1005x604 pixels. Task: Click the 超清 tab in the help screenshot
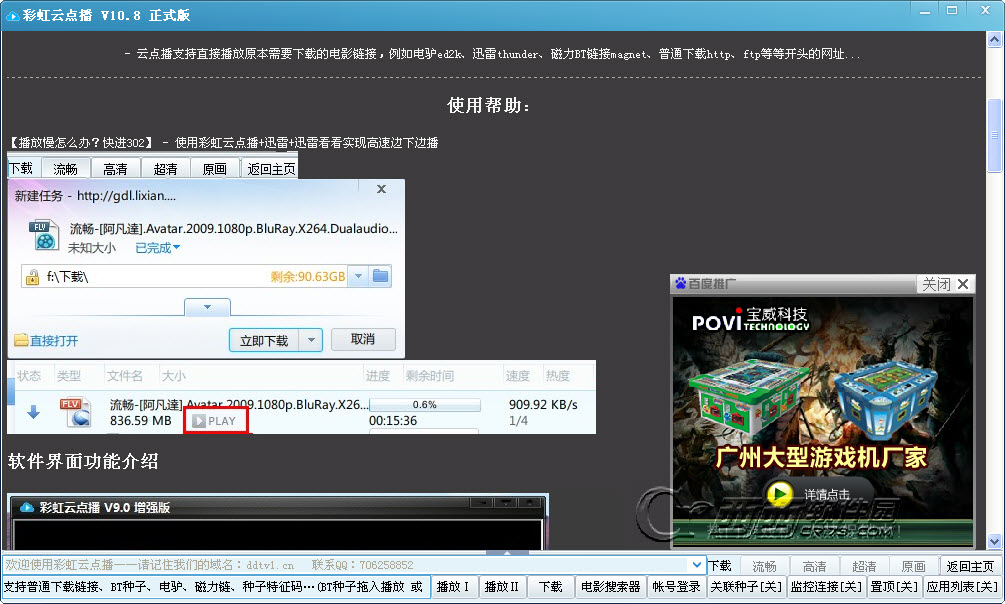(165, 169)
